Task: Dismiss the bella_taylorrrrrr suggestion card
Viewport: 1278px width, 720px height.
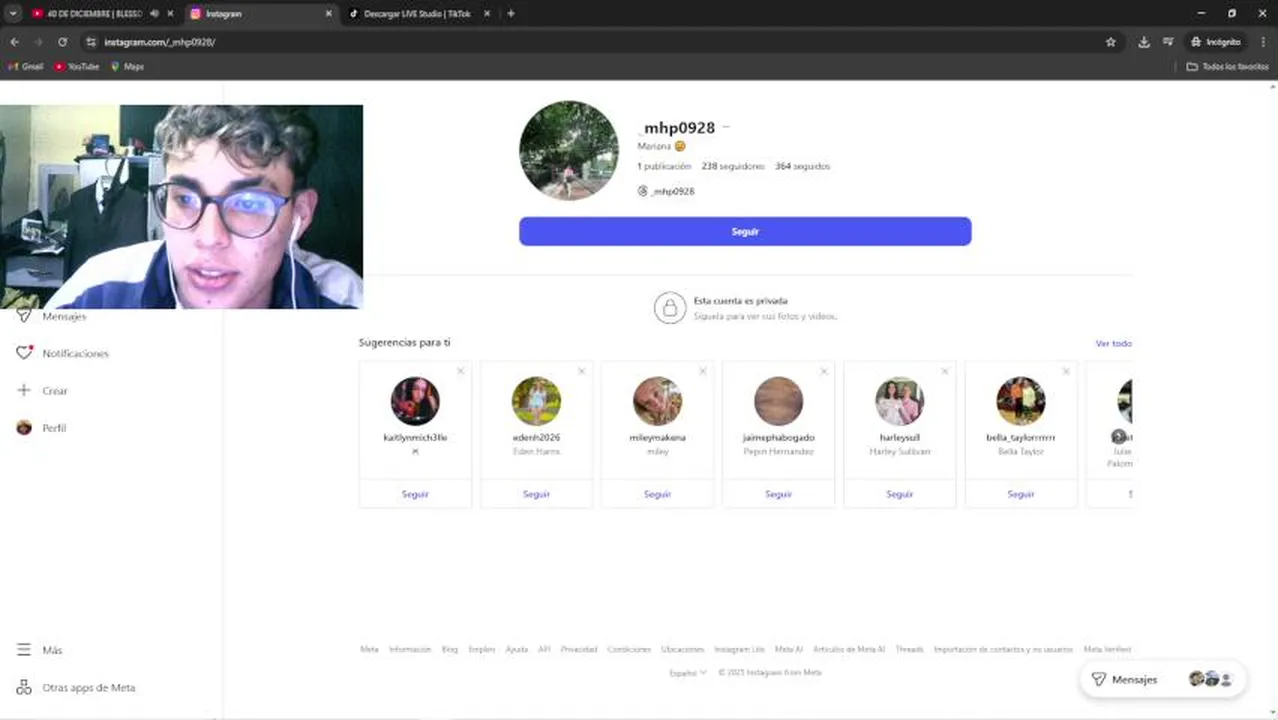Action: tap(1065, 371)
